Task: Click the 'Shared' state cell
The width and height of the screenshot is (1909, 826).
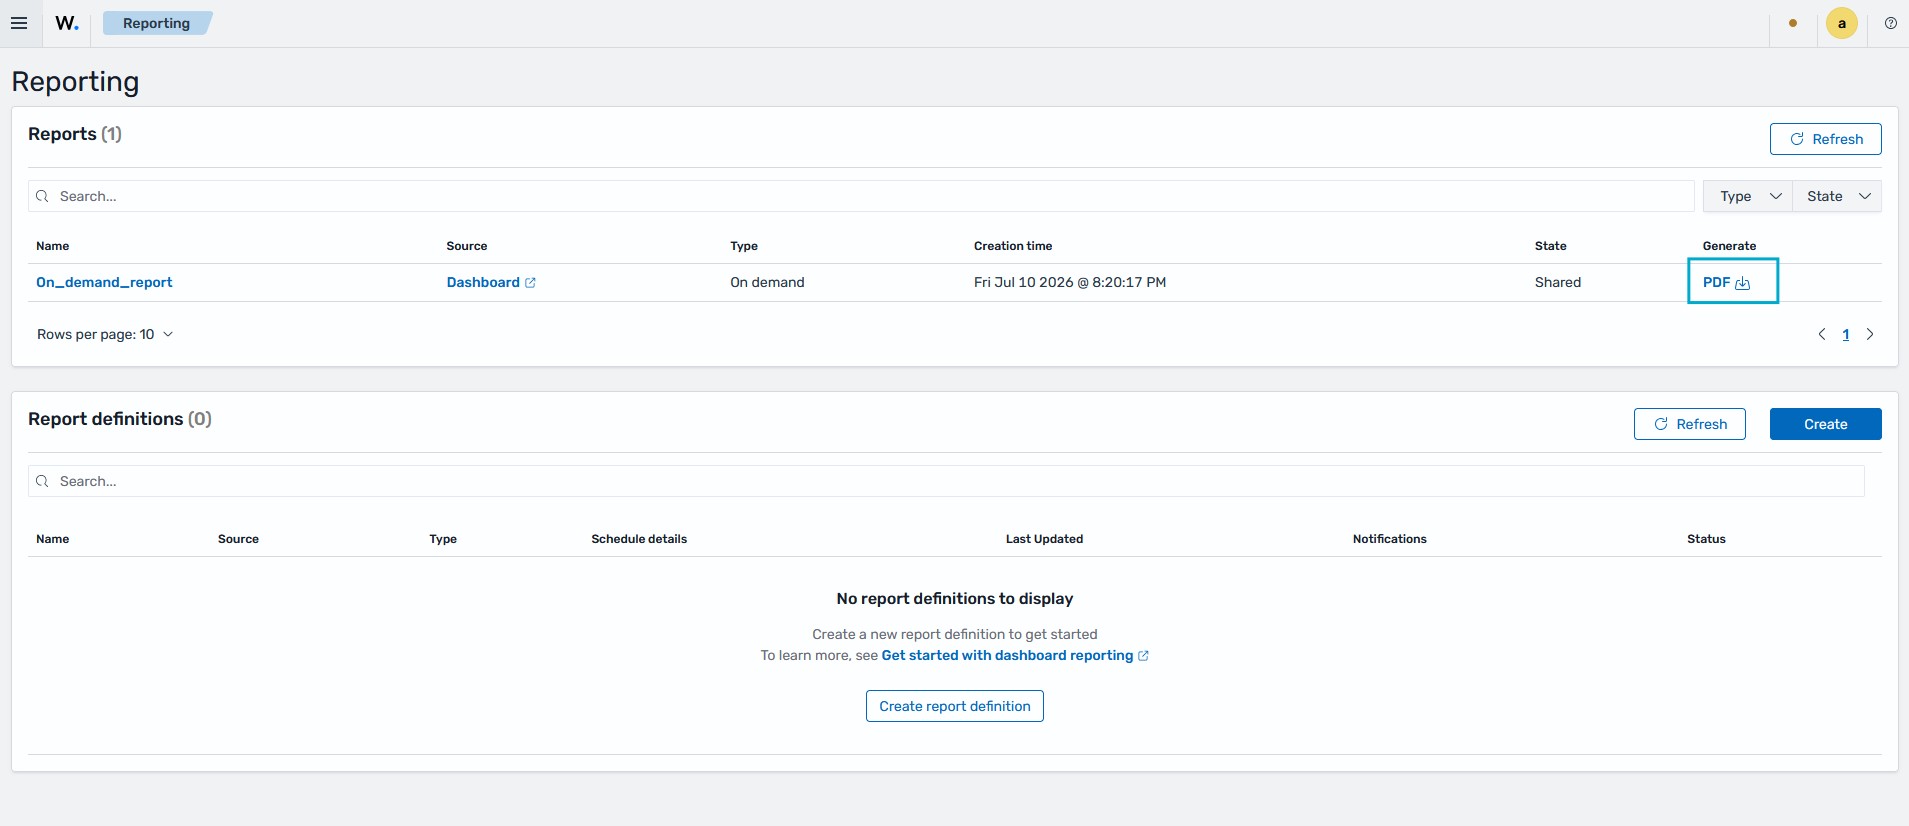Action: [1558, 282]
